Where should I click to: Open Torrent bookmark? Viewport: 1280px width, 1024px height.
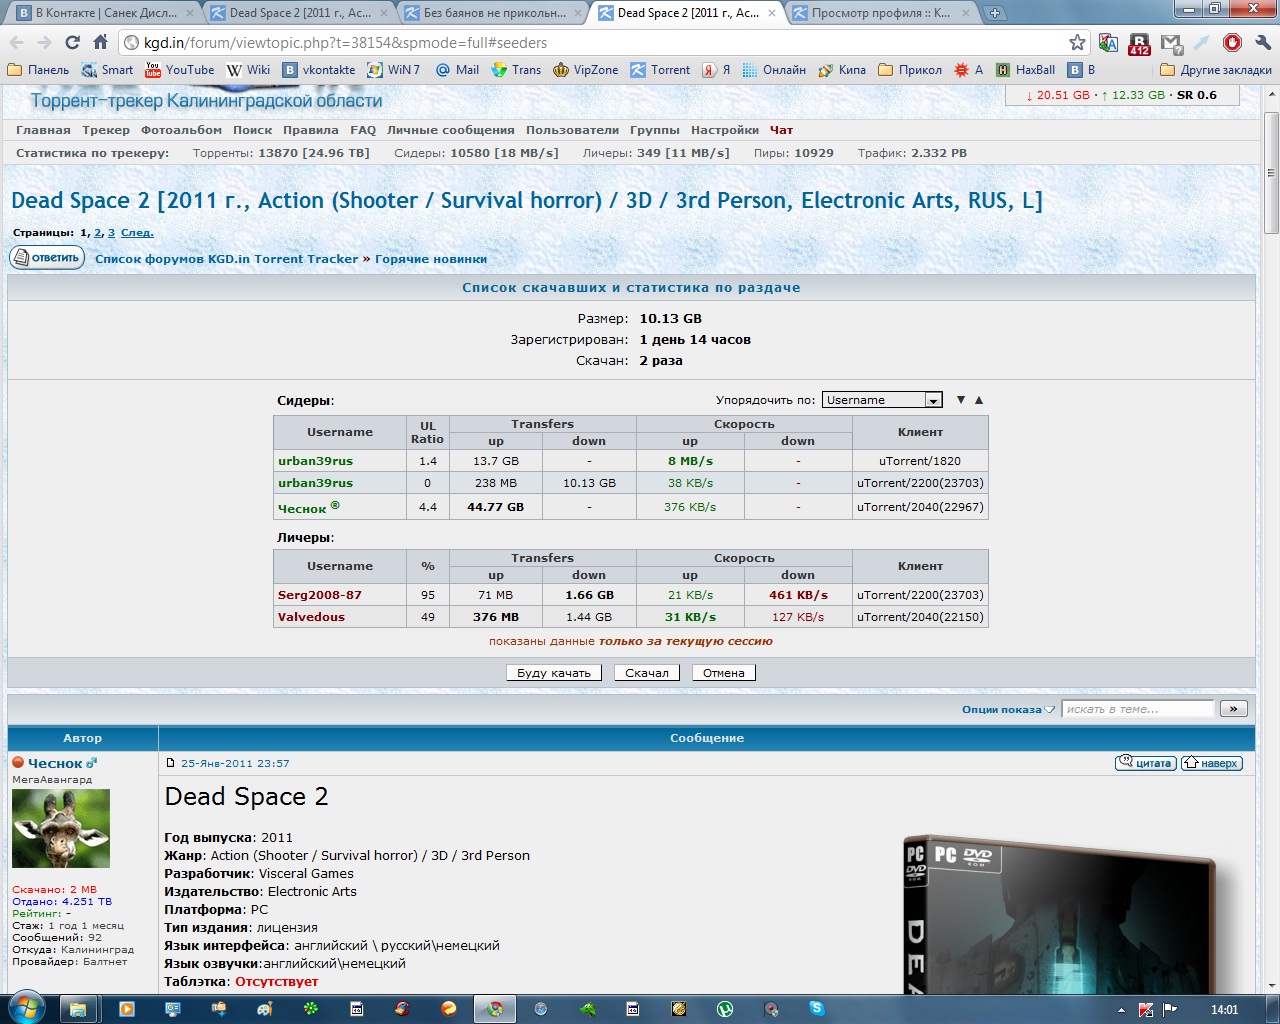click(x=660, y=70)
